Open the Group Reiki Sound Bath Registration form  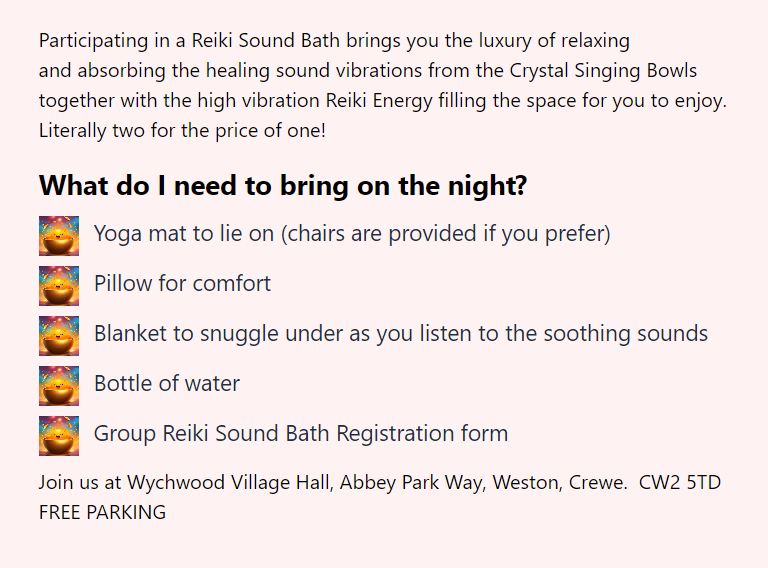[301, 433]
